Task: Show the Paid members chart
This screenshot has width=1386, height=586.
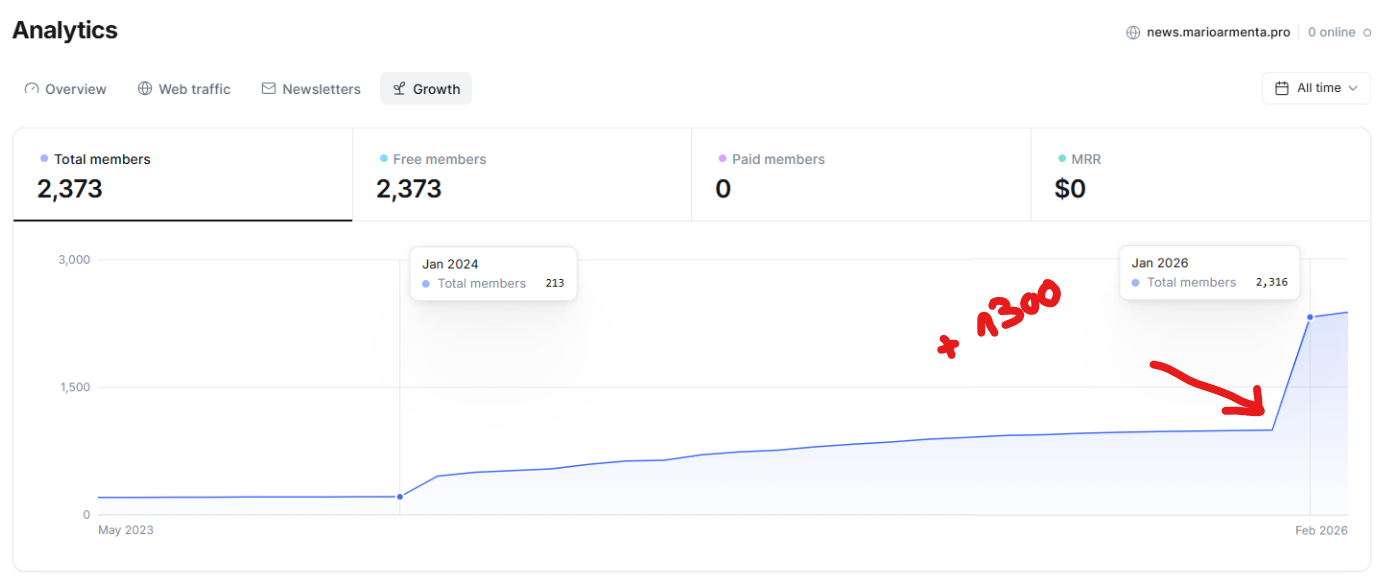Action: (860, 175)
